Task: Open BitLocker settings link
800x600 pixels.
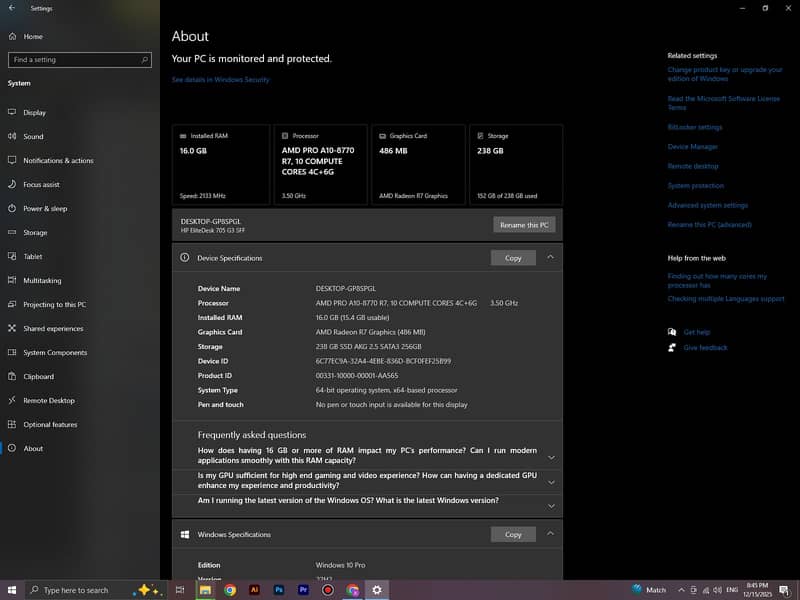Action: pos(694,127)
